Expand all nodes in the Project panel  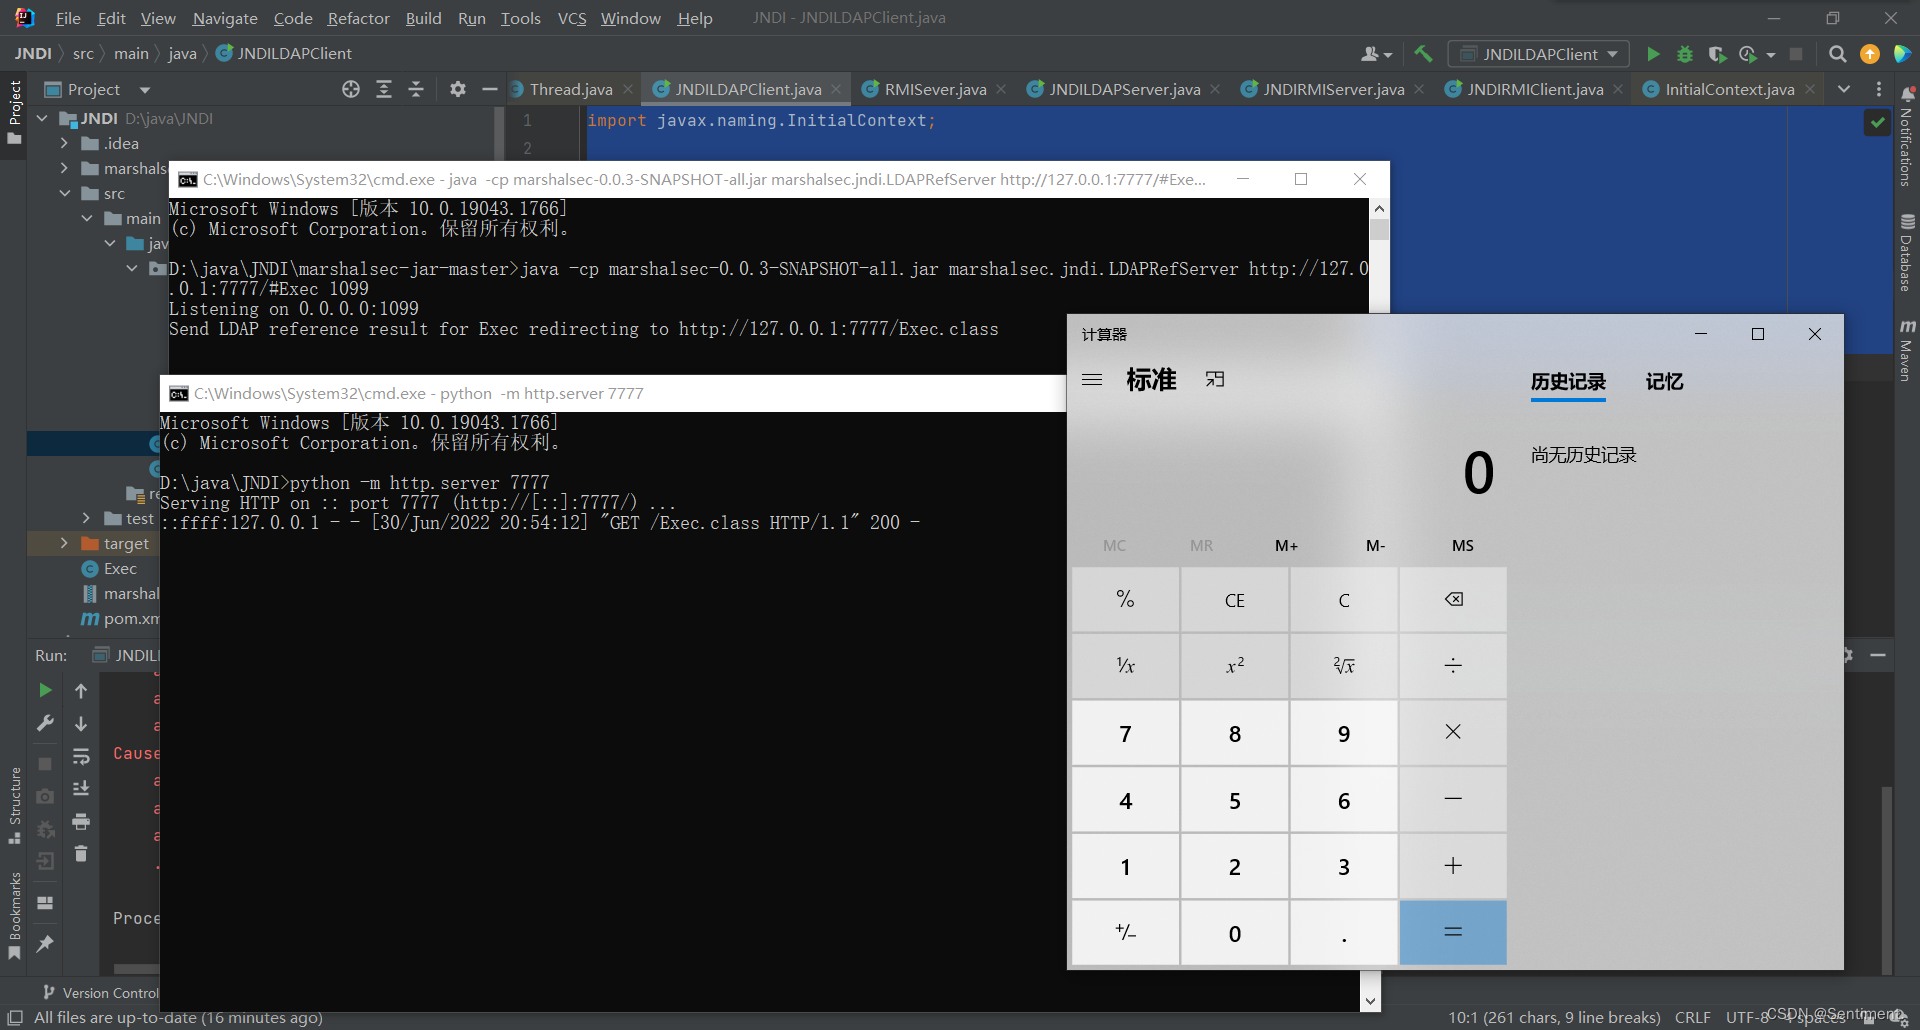383,89
